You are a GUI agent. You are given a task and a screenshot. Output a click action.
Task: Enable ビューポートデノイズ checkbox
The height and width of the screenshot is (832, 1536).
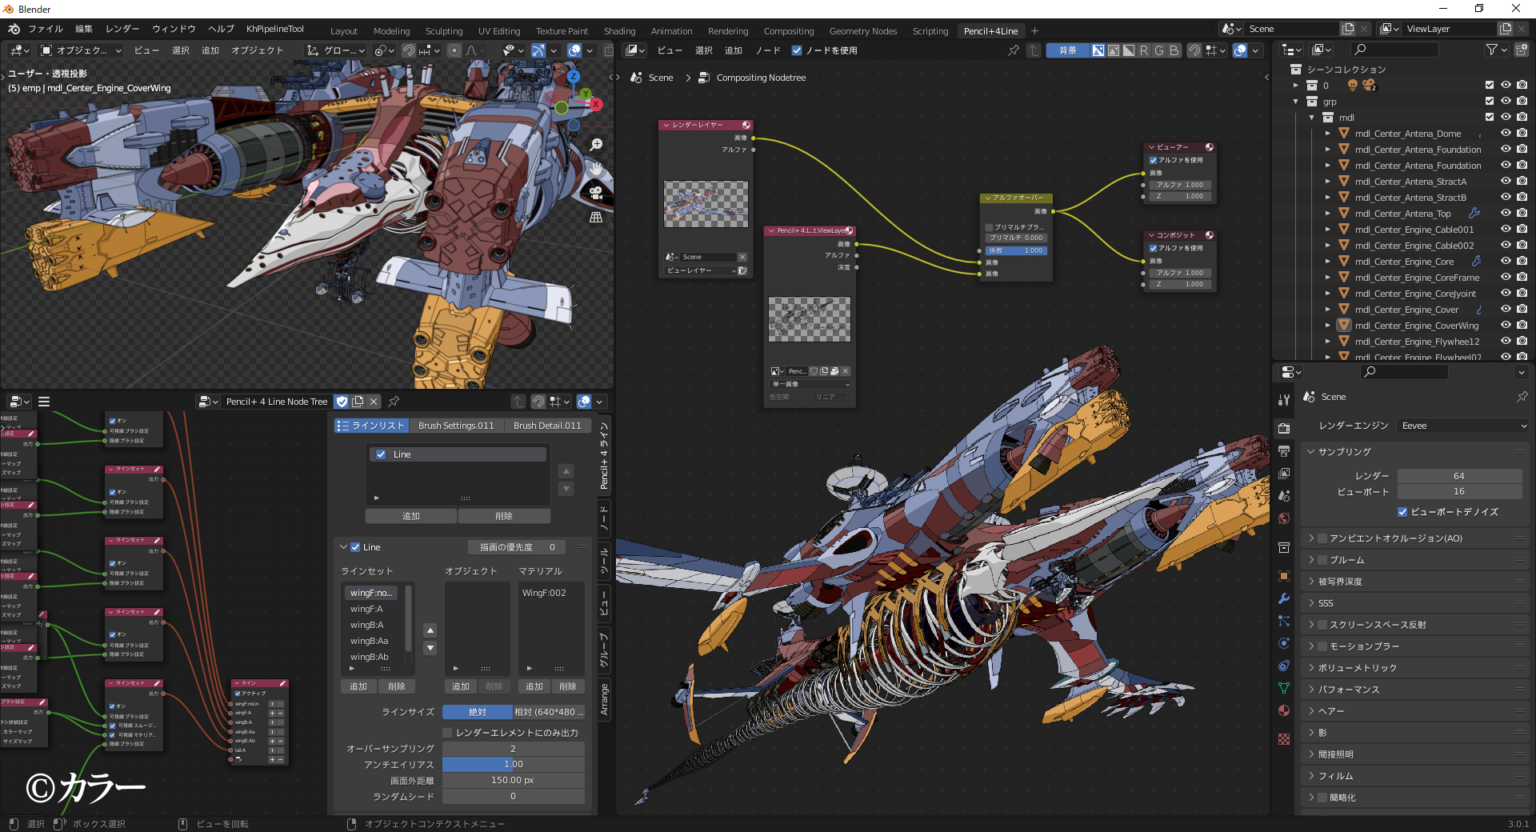click(1402, 513)
